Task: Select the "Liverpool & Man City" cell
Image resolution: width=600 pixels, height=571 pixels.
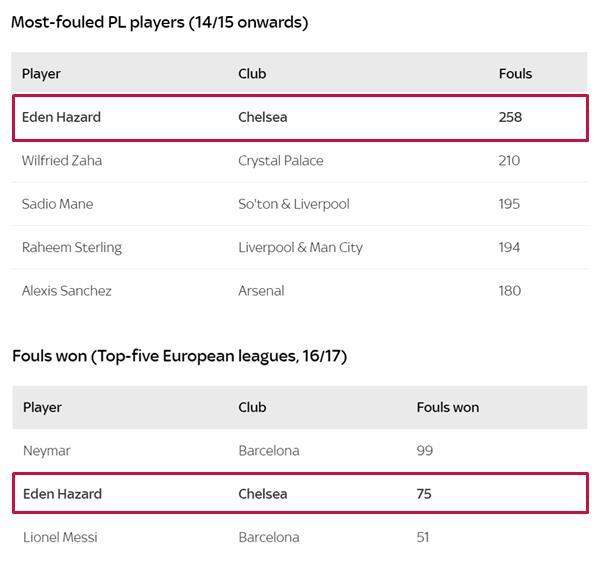Action: (300, 248)
